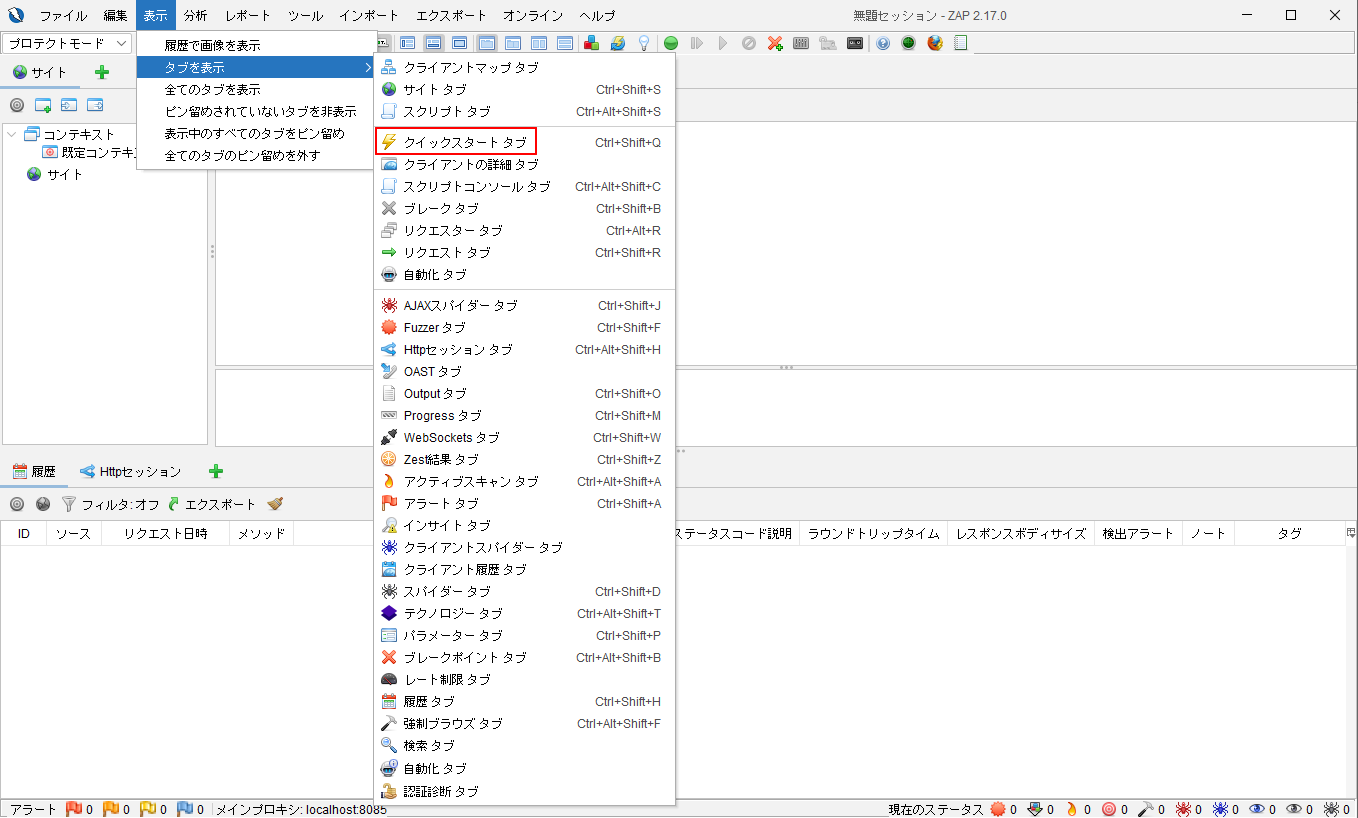
Task: Switch to the 履歴 bottom tab
Action: [x=34, y=471]
